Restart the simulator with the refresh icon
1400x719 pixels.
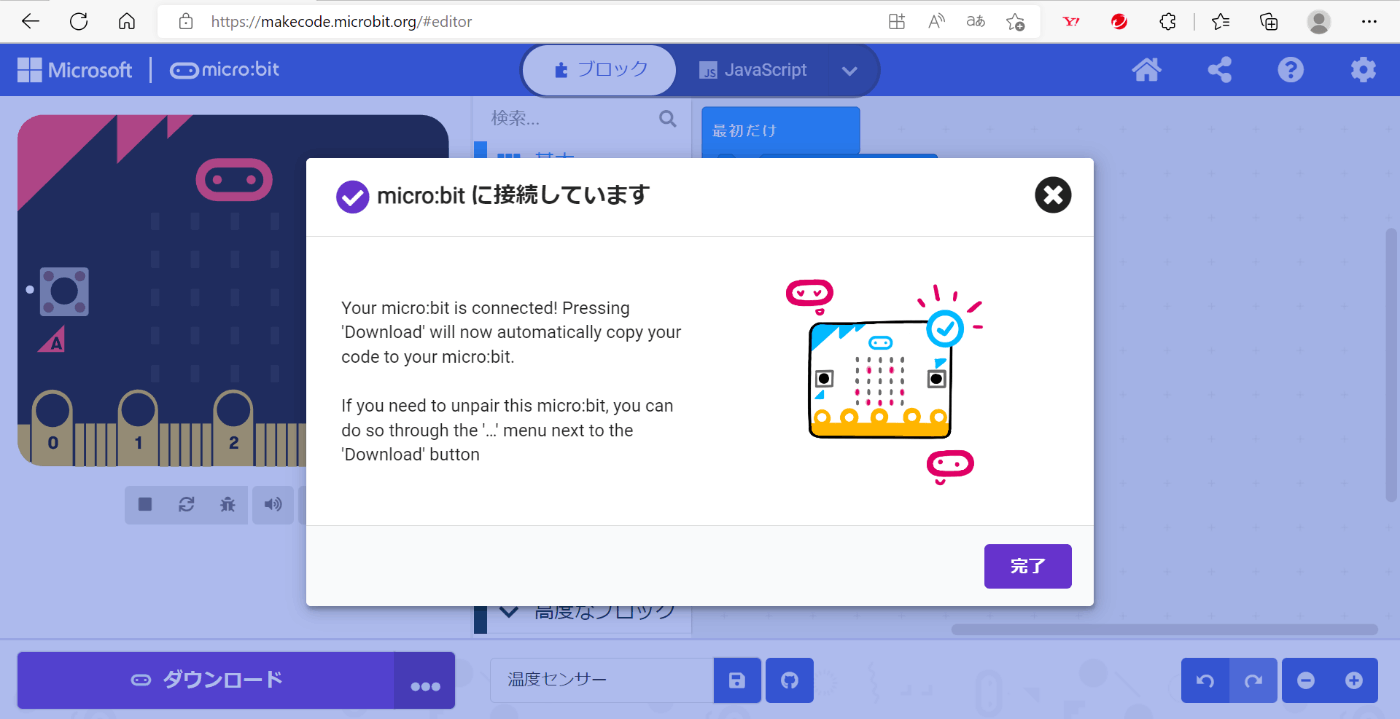(x=186, y=504)
